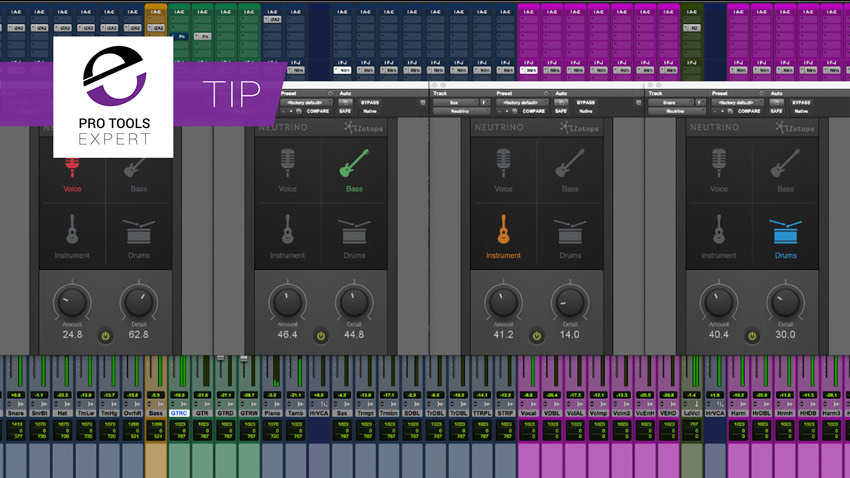Screen dimensions: 850x478
Task: Click target icon in Sax plug-in window header
Action: [639, 102]
